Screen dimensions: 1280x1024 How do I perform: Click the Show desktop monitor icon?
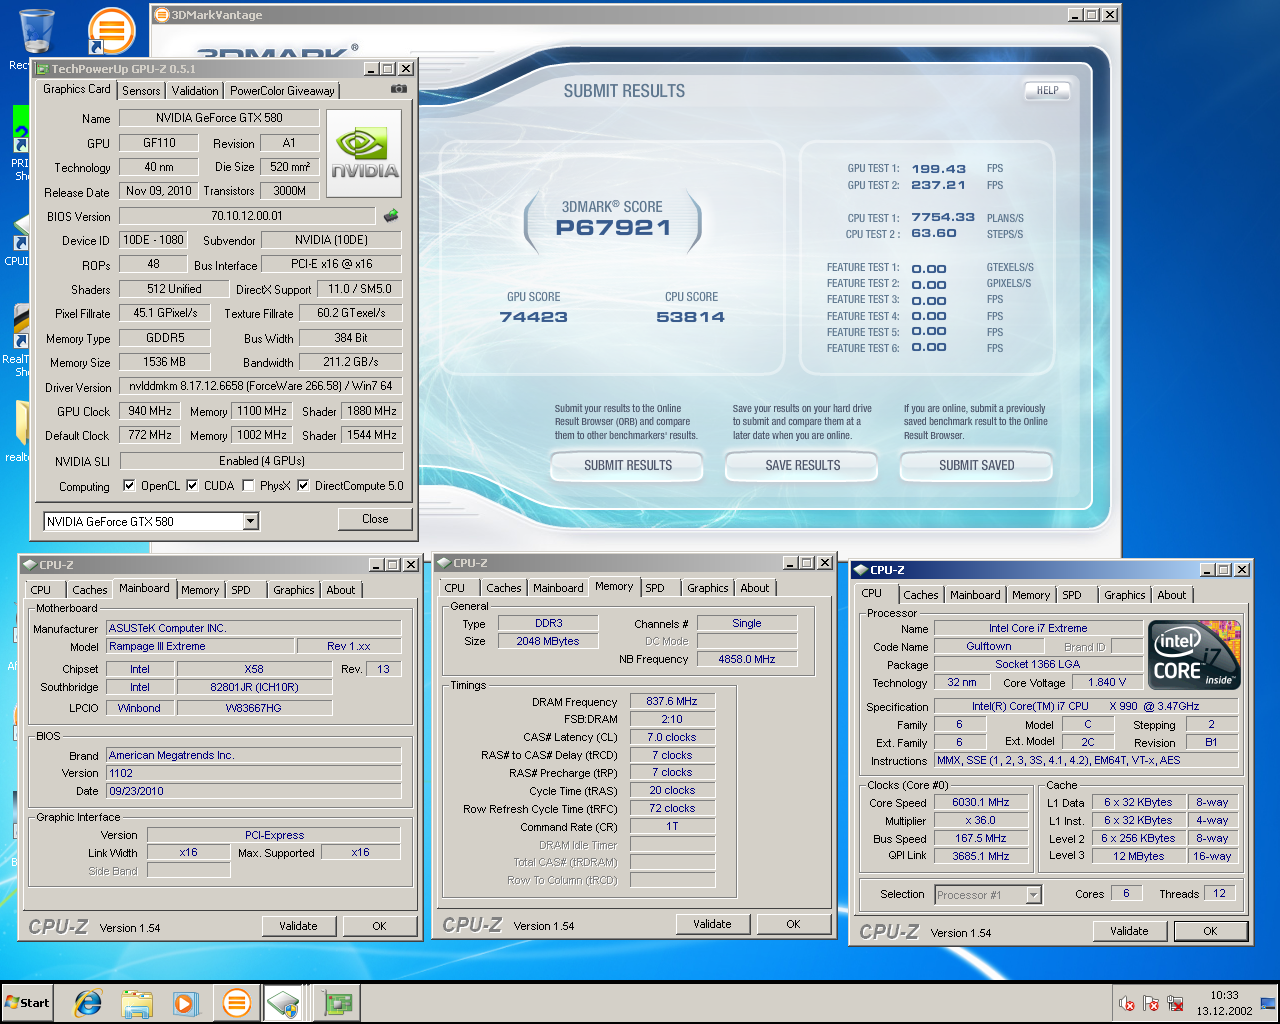[1268, 1003]
